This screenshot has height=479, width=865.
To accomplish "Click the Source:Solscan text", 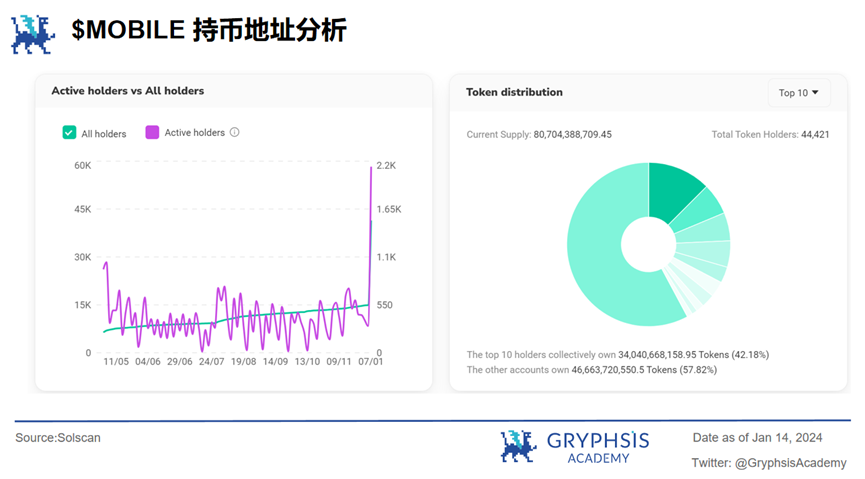I will click(58, 438).
